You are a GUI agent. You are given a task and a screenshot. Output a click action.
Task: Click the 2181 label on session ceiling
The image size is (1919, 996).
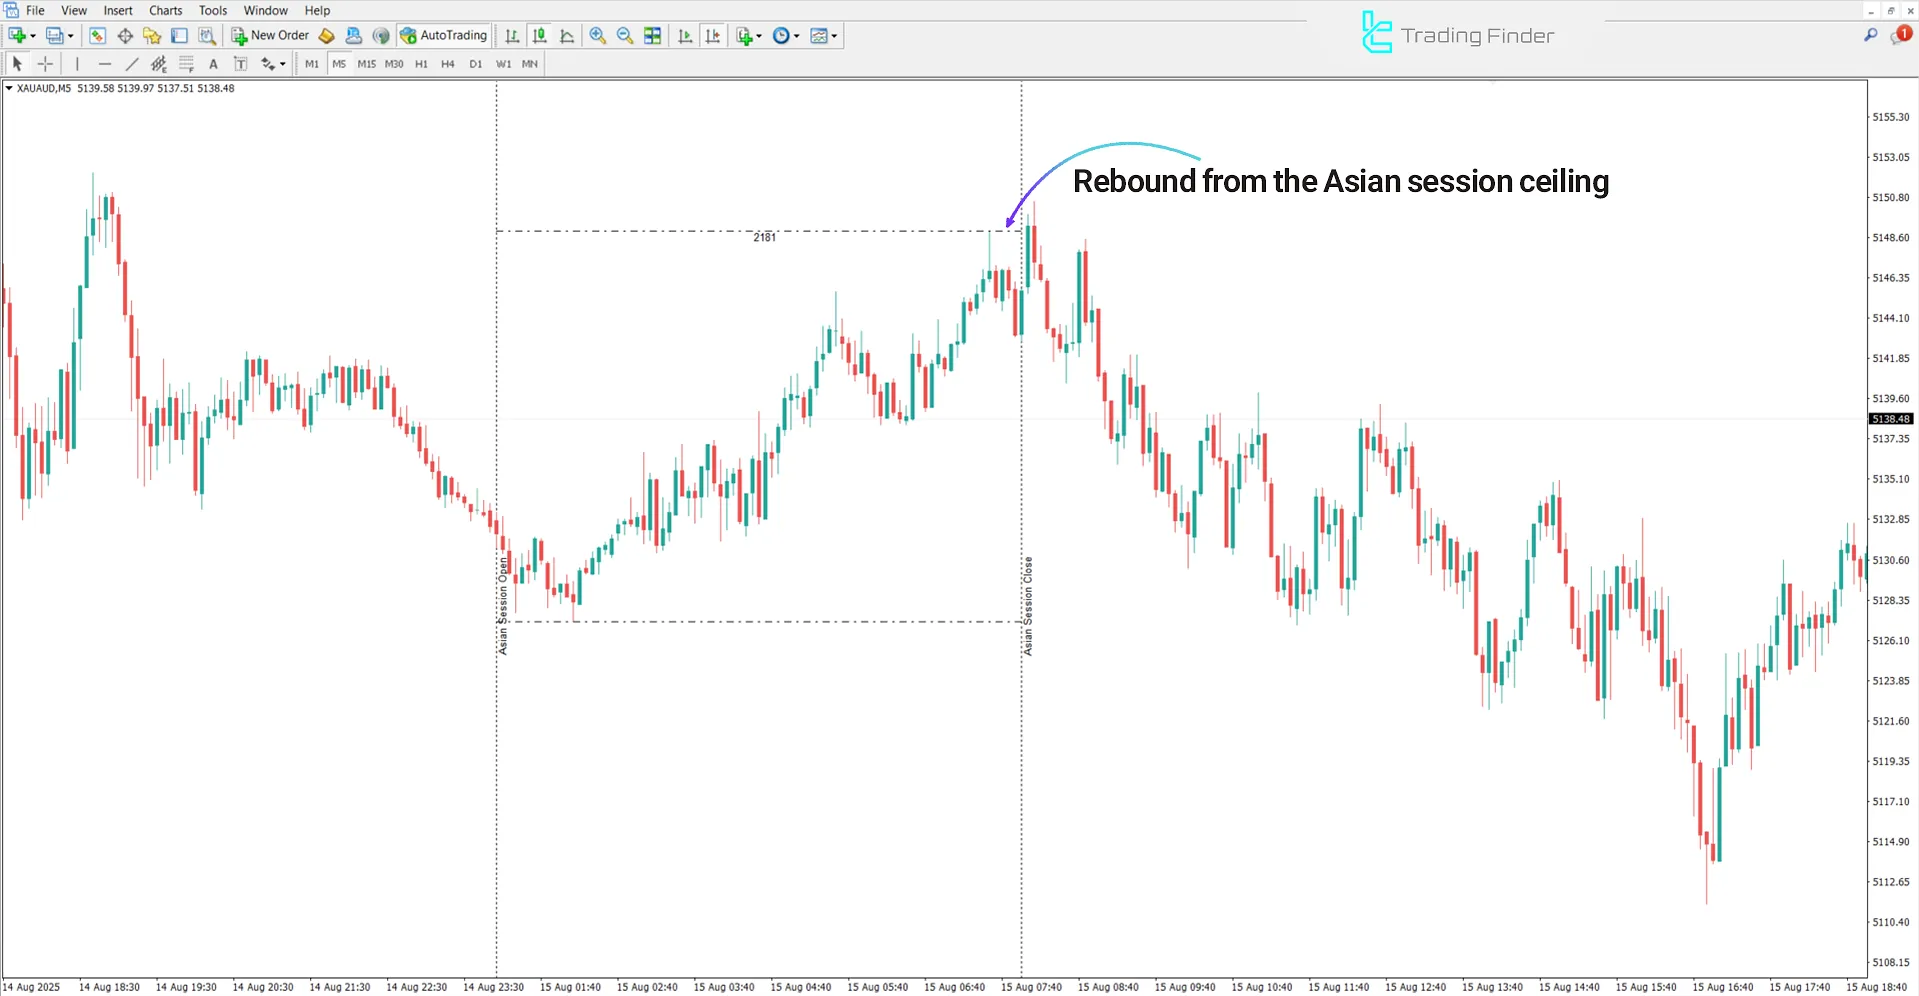(765, 237)
